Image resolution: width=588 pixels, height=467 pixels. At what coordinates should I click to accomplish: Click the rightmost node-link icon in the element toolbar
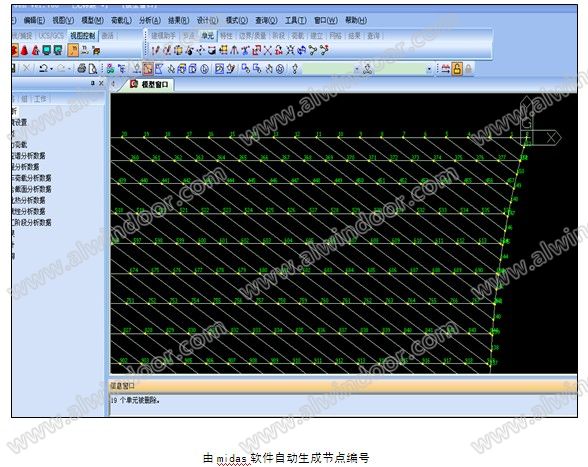coord(324,50)
